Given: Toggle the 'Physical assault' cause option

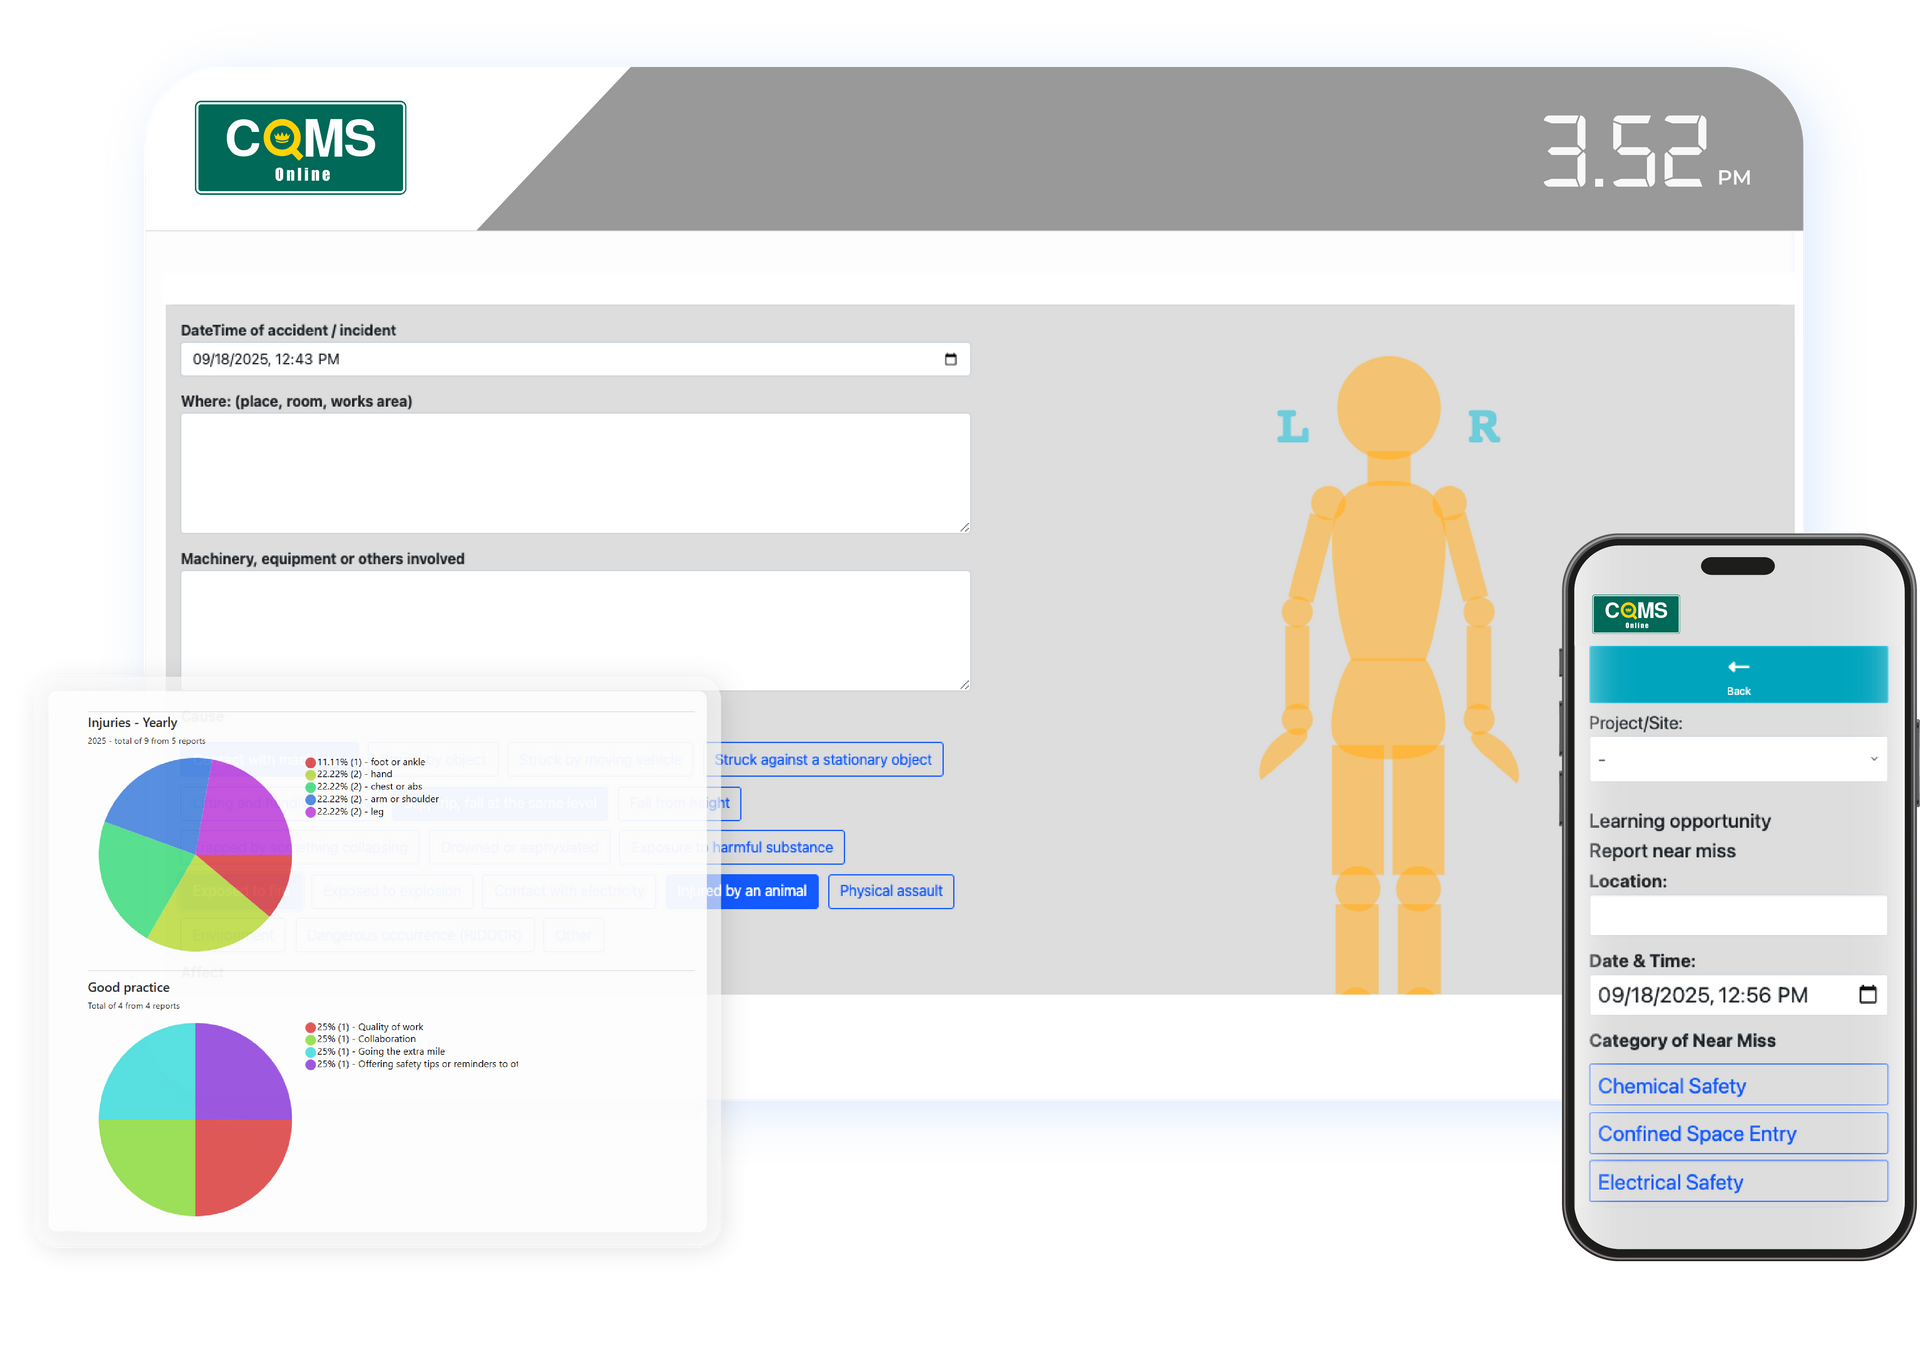Looking at the screenshot, I should pyautogui.click(x=890, y=891).
